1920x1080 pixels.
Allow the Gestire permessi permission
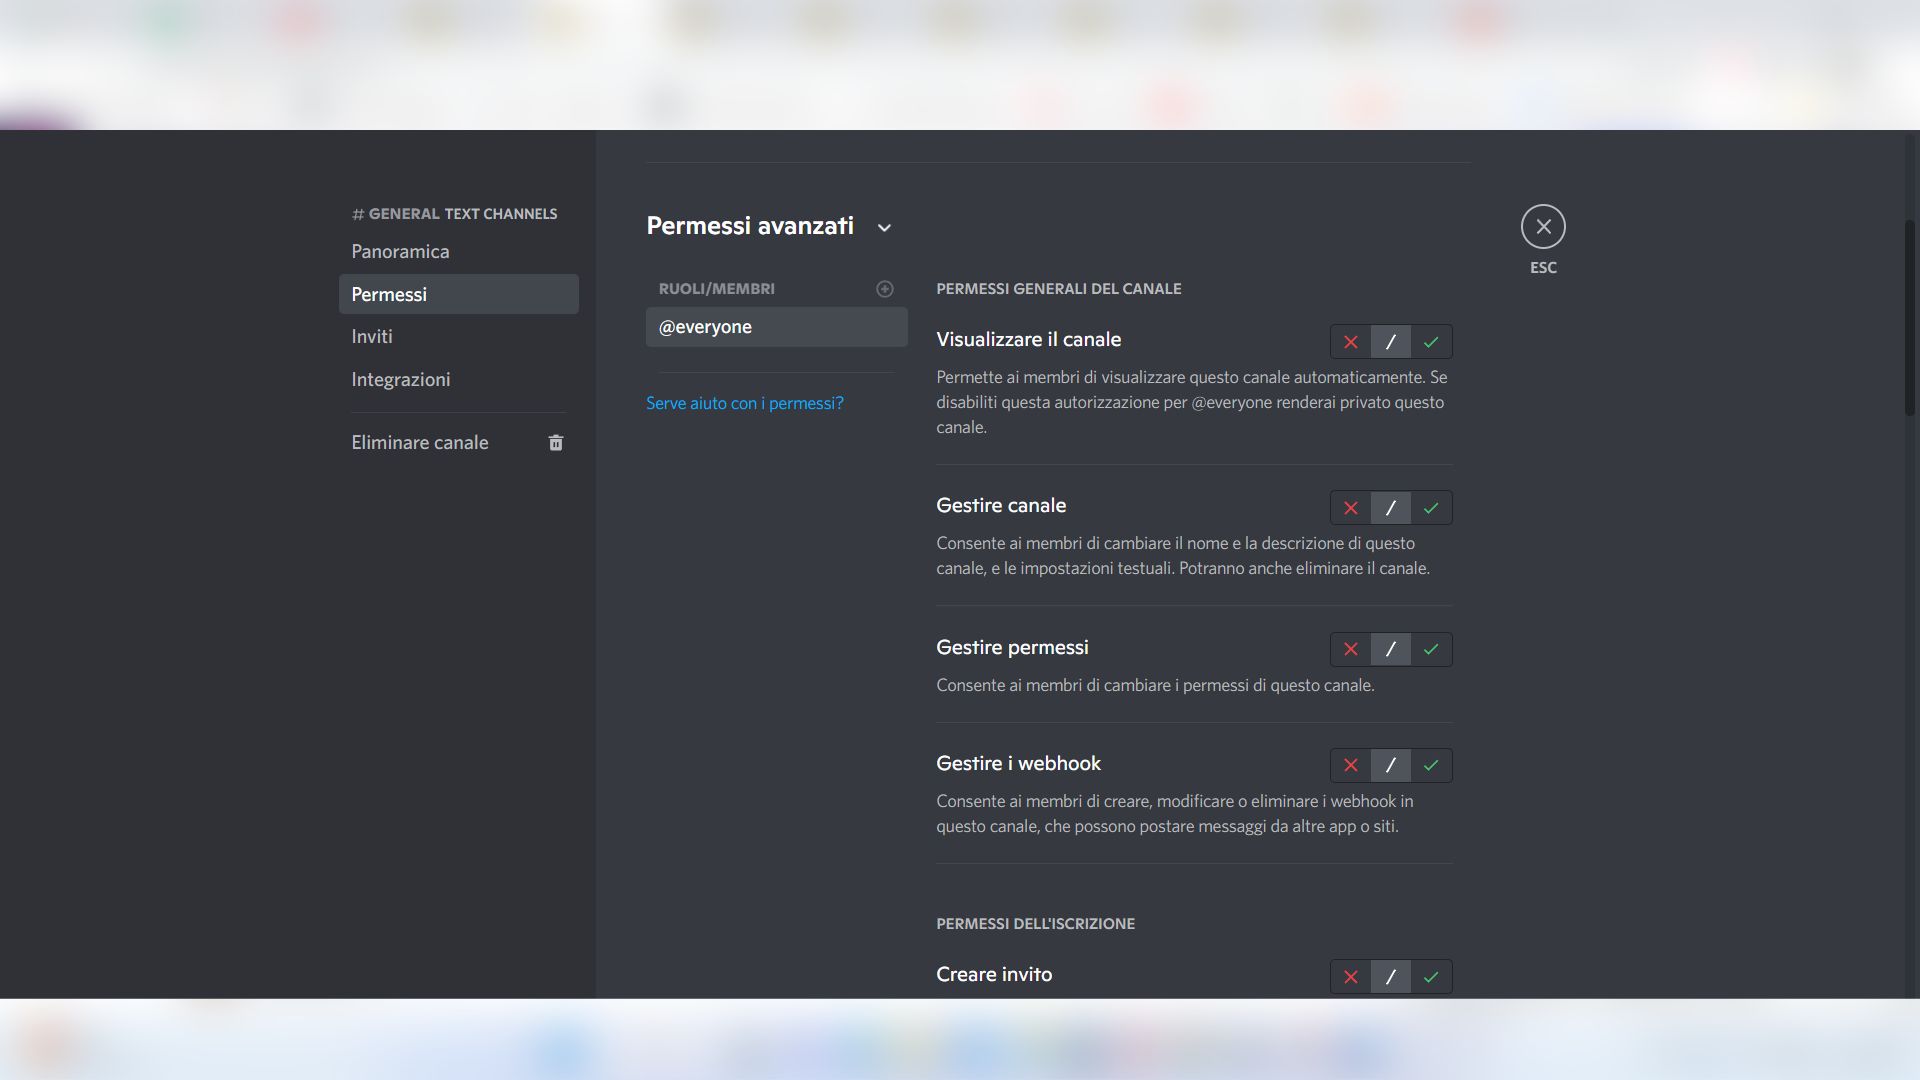(x=1431, y=649)
